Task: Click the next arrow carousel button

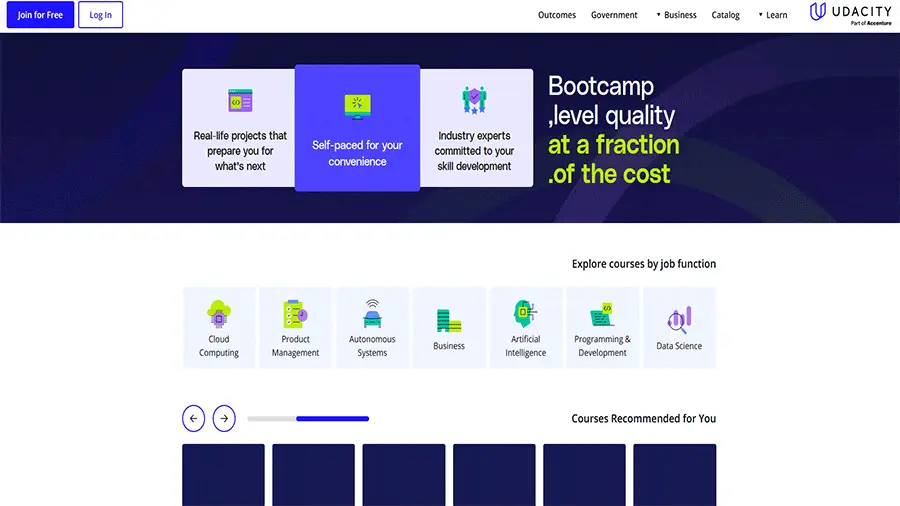Action: point(224,418)
